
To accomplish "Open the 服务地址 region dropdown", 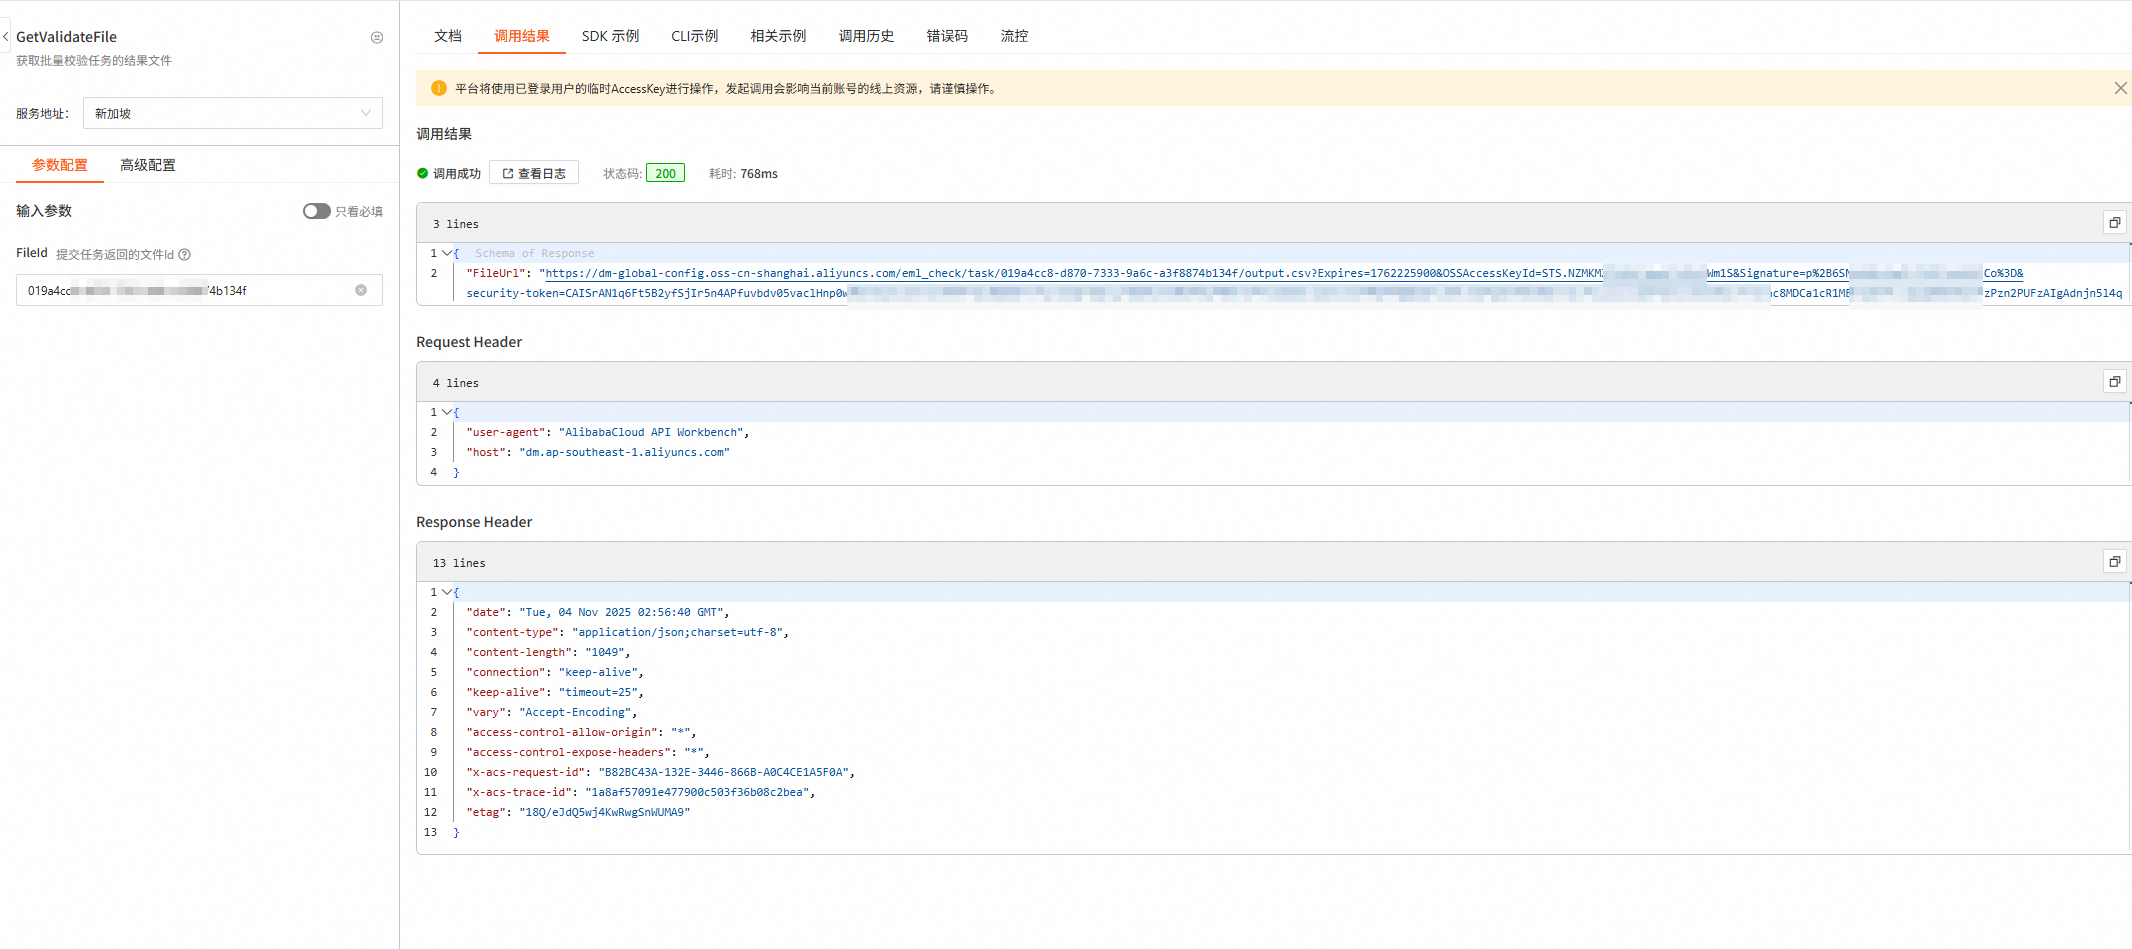I will click(233, 113).
